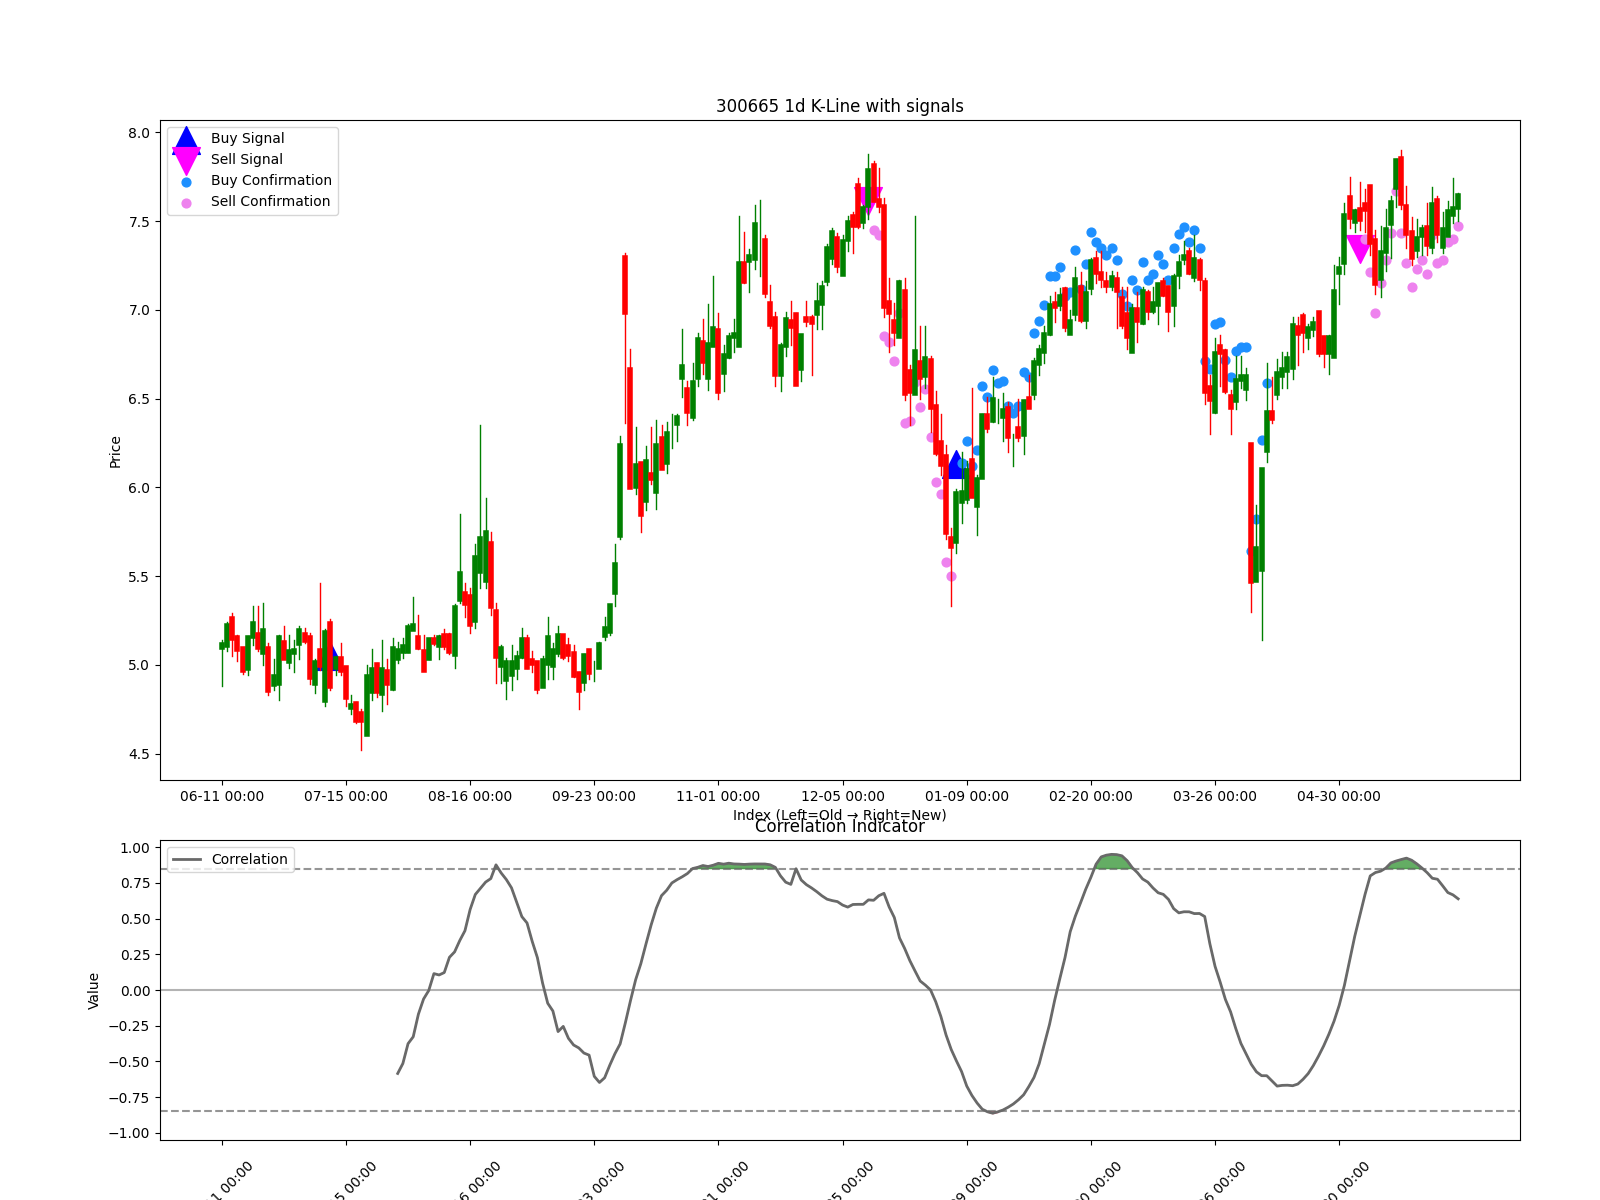
Task: Click the 'Value' y-axis label
Action: 94,991
